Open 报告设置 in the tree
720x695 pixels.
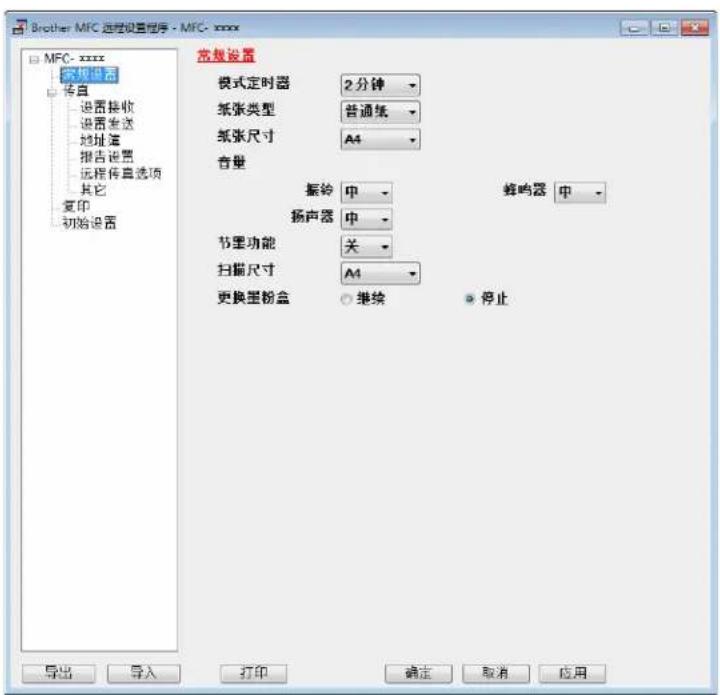pyautogui.click(x=107, y=157)
